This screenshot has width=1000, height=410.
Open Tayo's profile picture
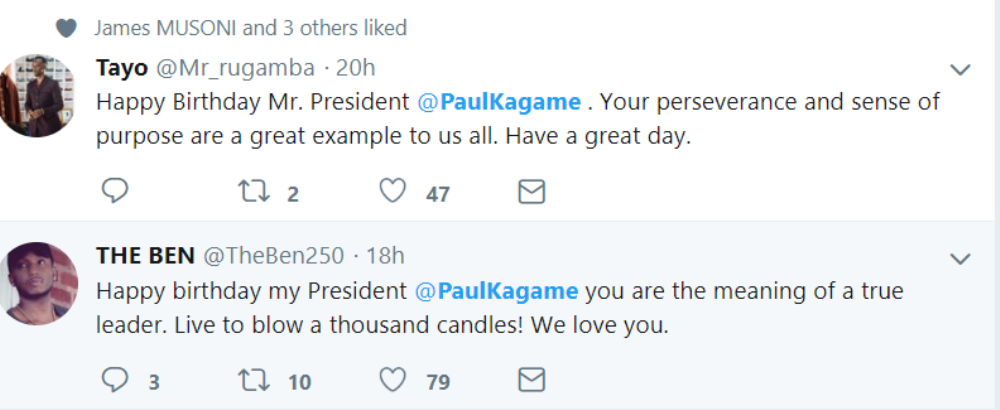tap(36, 96)
